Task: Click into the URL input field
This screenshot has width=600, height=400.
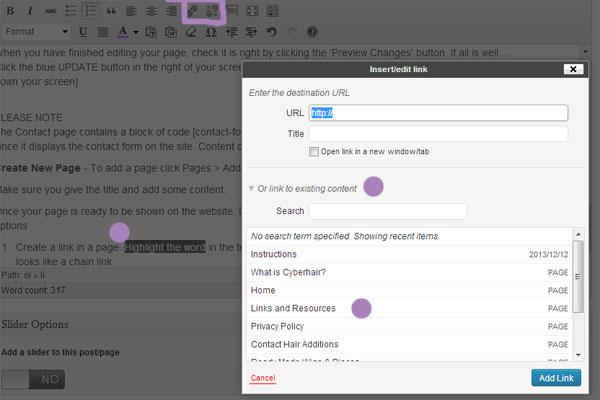Action: [438, 113]
